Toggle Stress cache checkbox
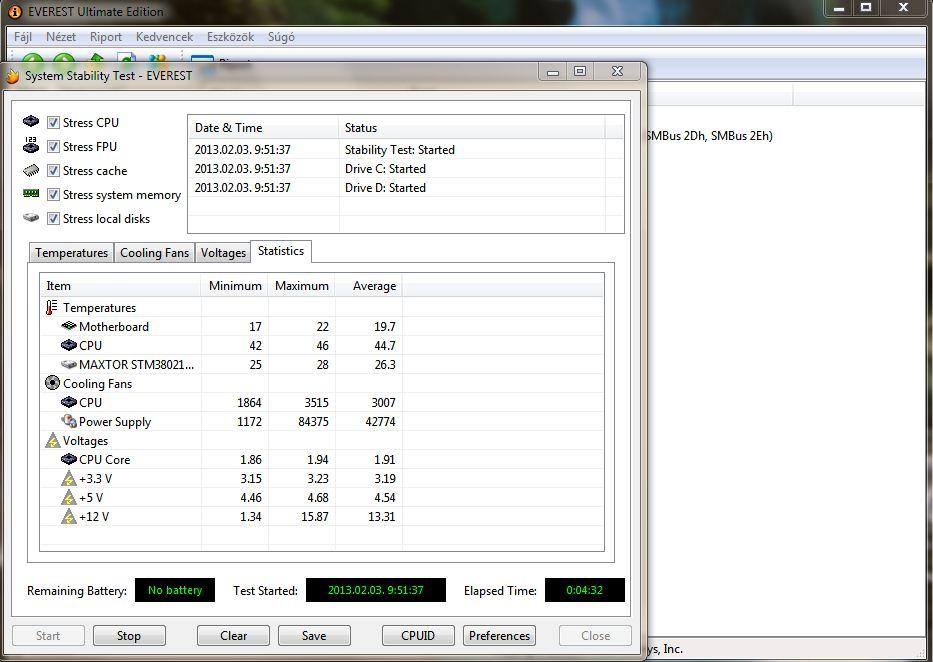Screen dimensions: 933x662 [54, 171]
